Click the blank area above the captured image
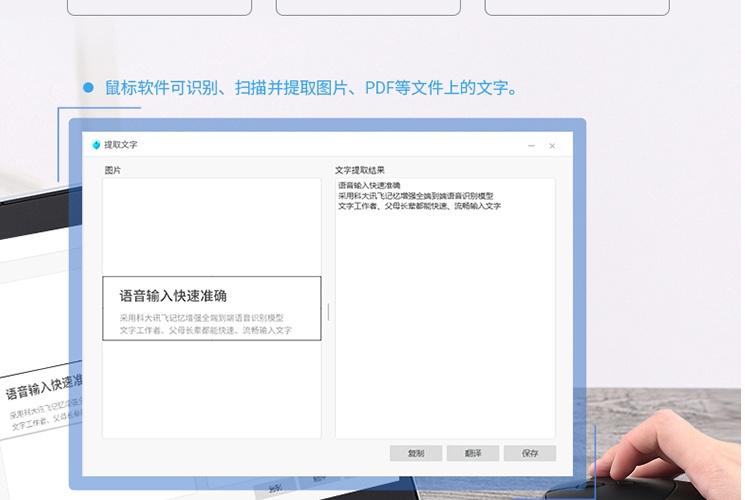The width and height of the screenshot is (745, 500). pyautogui.click(x=212, y=225)
